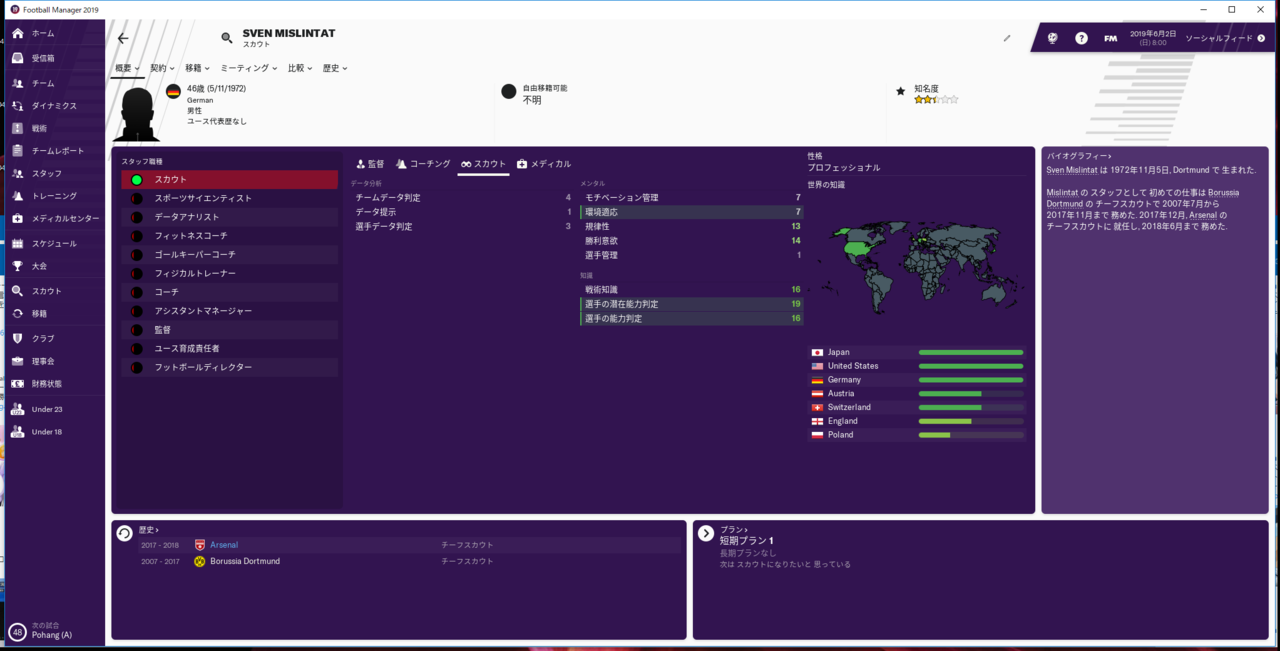Screen dimensions: 1280x651
Task: Open the Inbox (受信箱) sidebar icon
Action: [x=17, y=58]
